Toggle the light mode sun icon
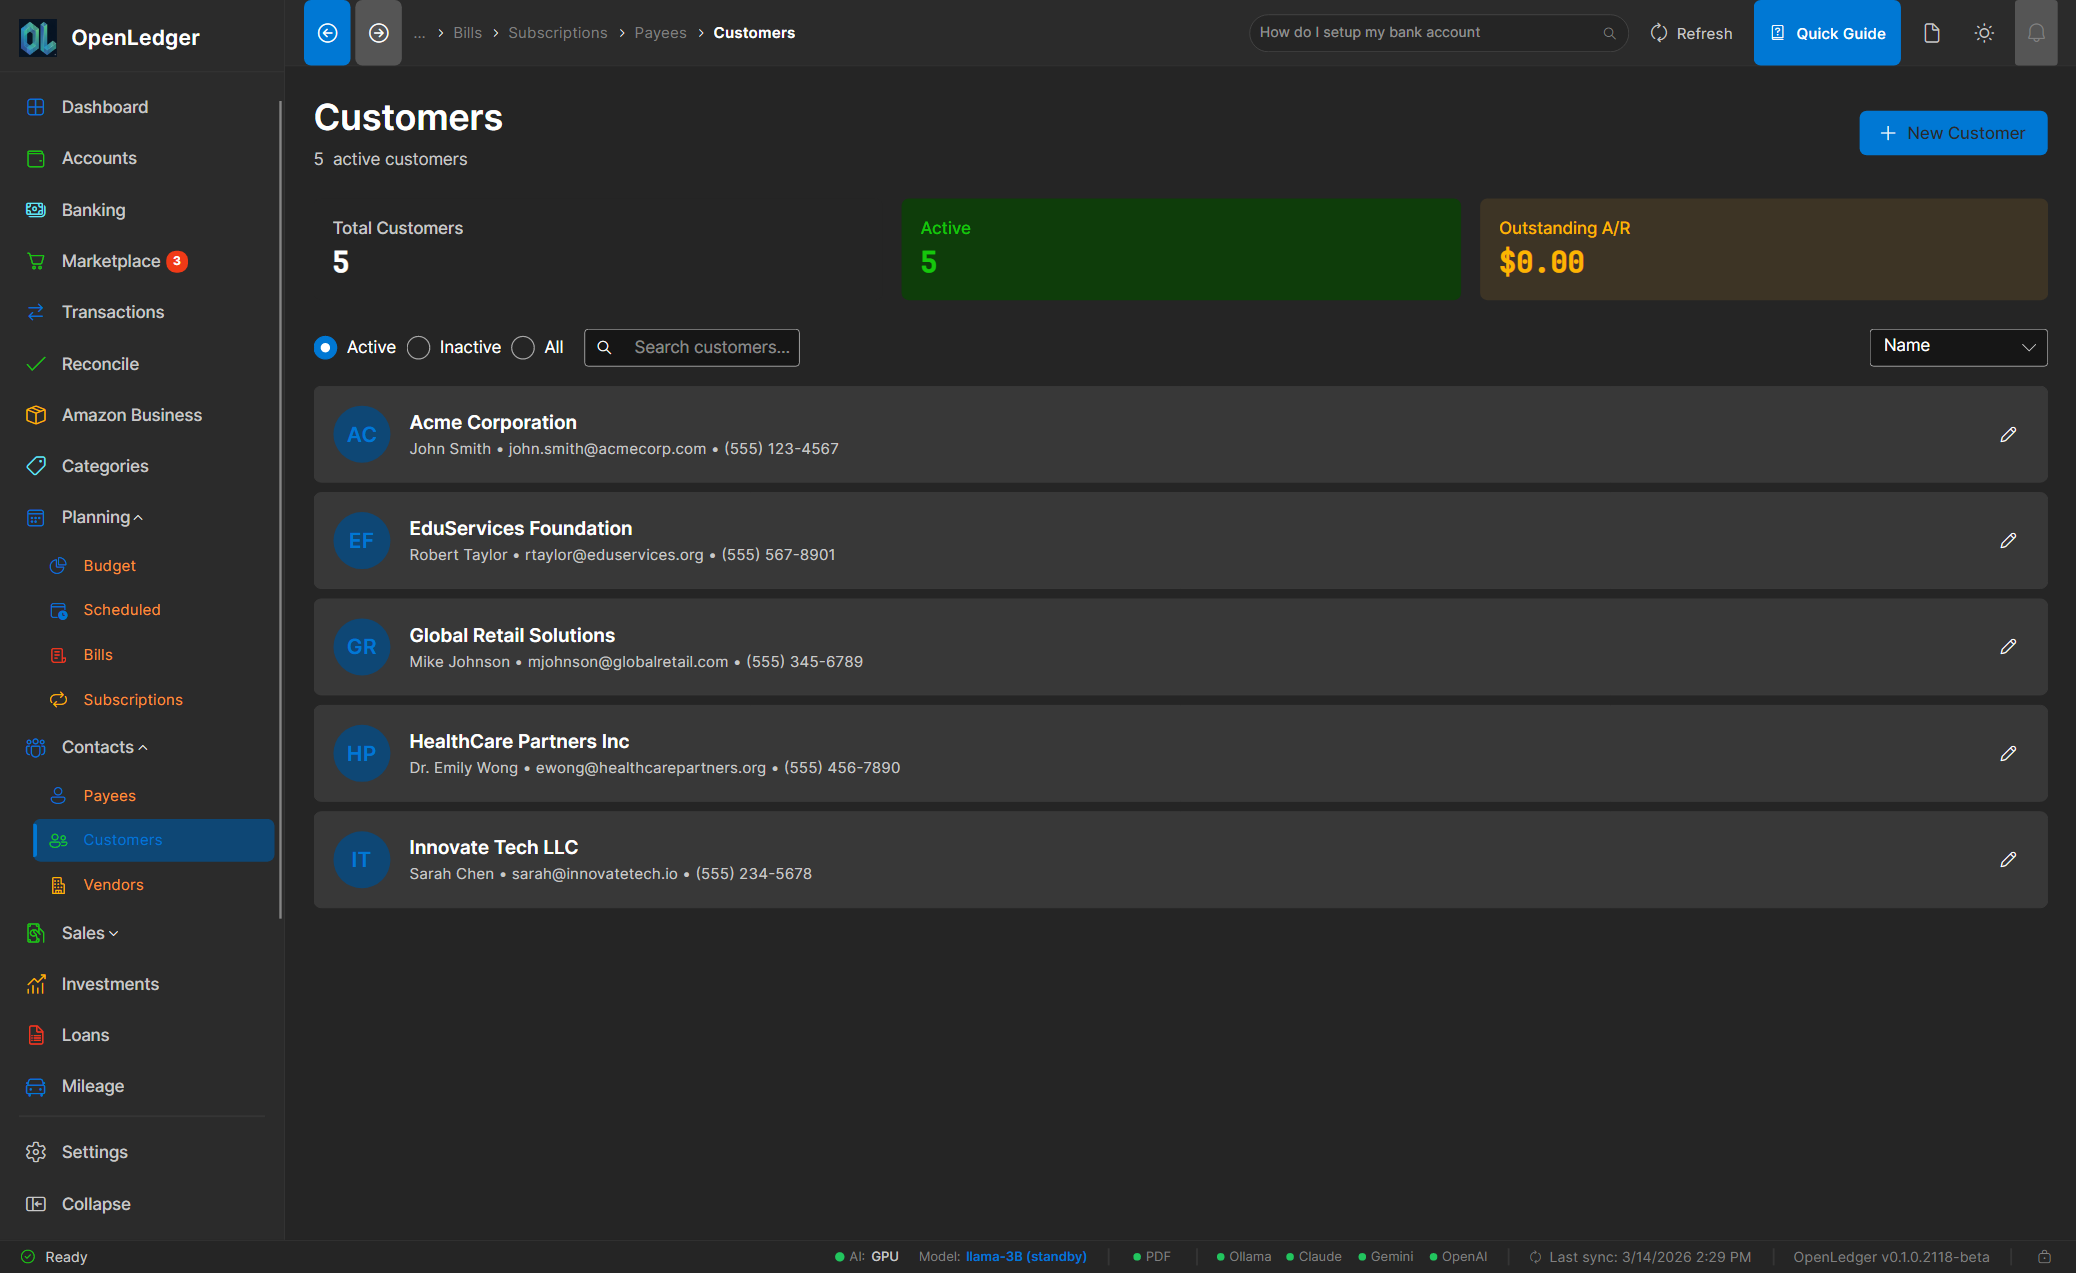Viewport: 2076px width, 1273px height. (1984, 32)
